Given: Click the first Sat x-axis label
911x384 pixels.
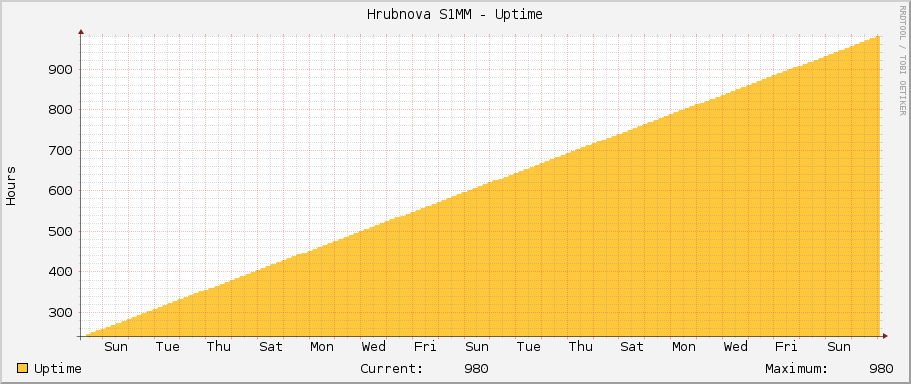Looking at the screenshot, I should point(271,347).
